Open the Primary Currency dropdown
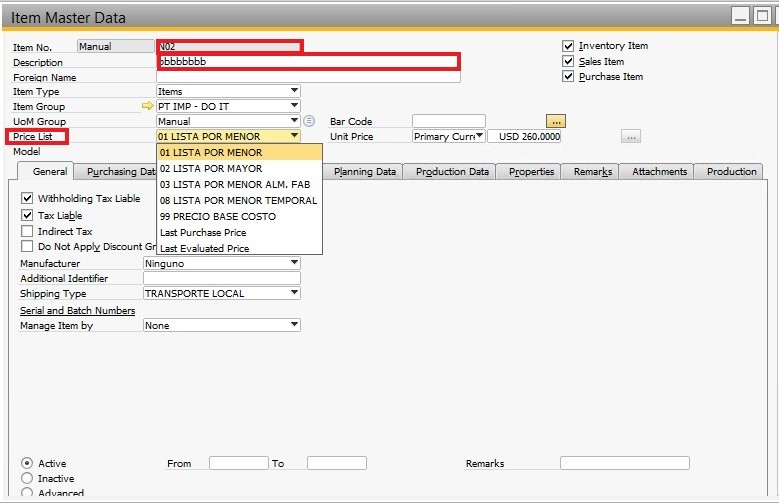 point(479,136)
